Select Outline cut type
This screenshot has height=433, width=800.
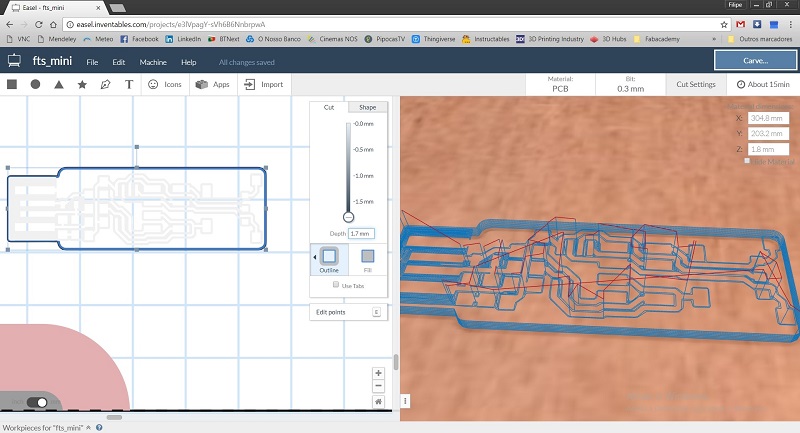329,260
